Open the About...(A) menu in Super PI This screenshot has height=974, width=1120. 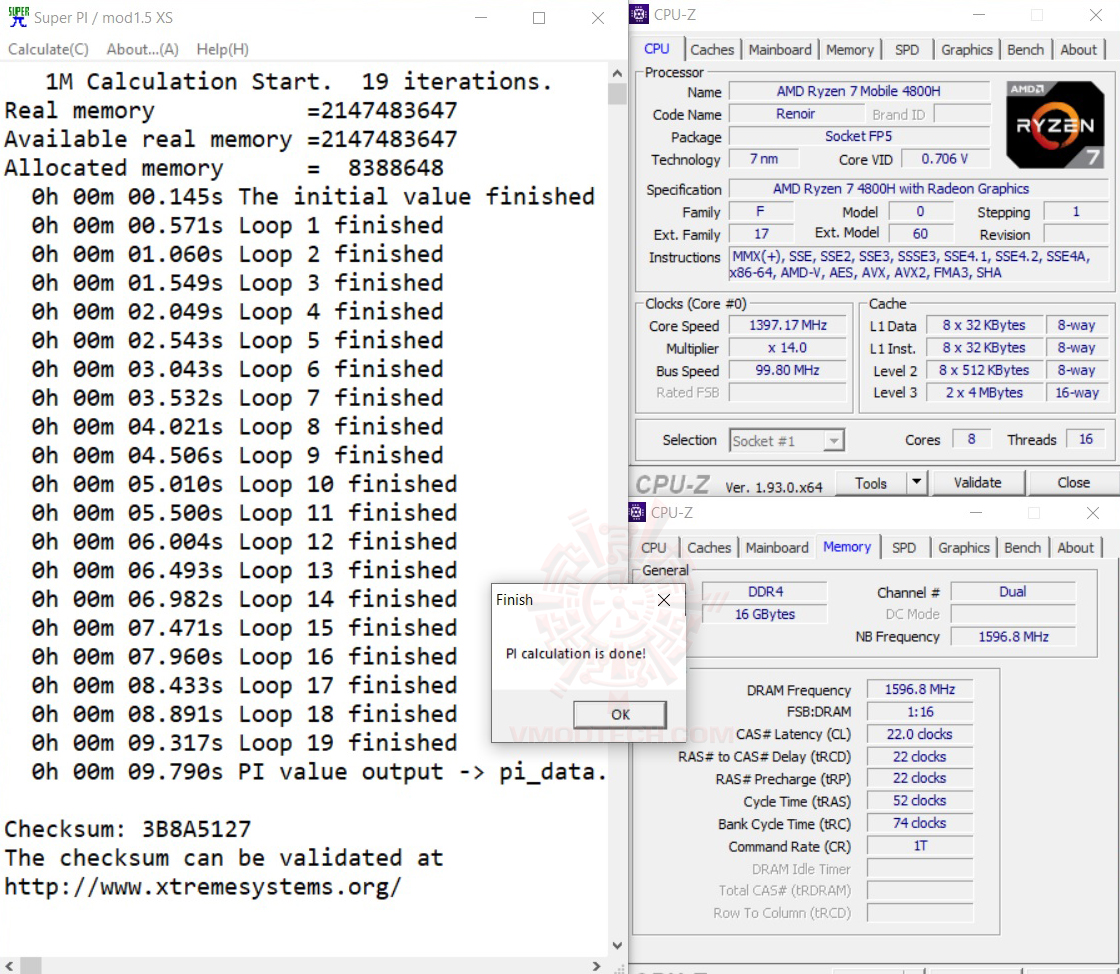click(142, 49)
